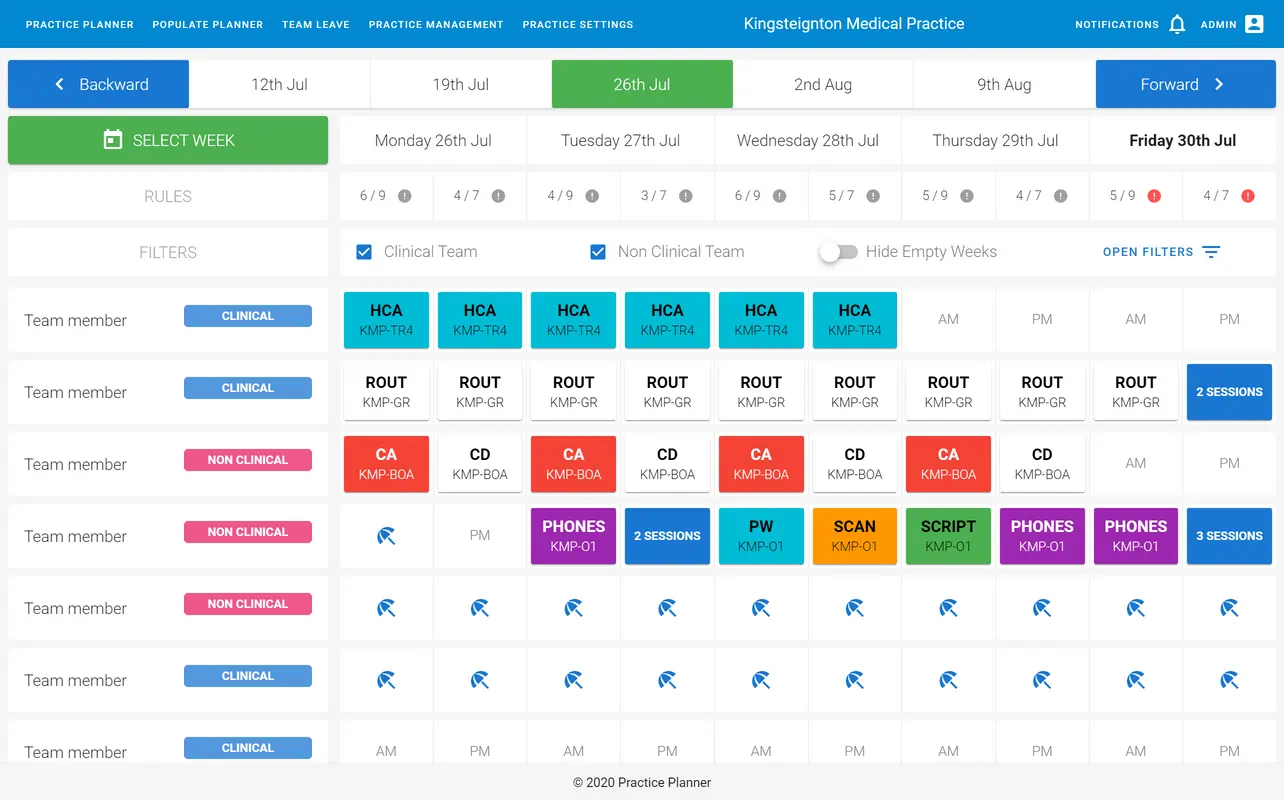Image resolution: width=1284 pixels, height=800 pixels.
Task: Click the red alert icon beside 4 / 7 on Friday
Action: [1248, 196]
